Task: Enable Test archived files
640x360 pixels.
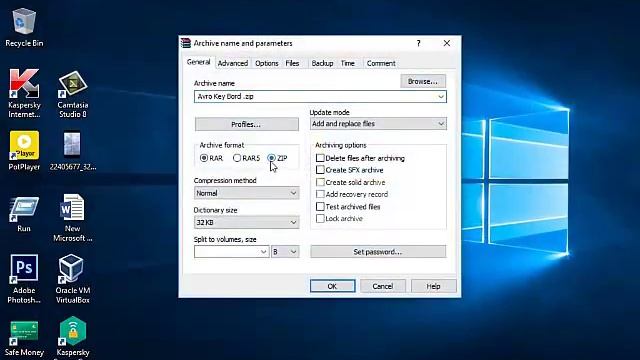Action: (x=320, y=207)
